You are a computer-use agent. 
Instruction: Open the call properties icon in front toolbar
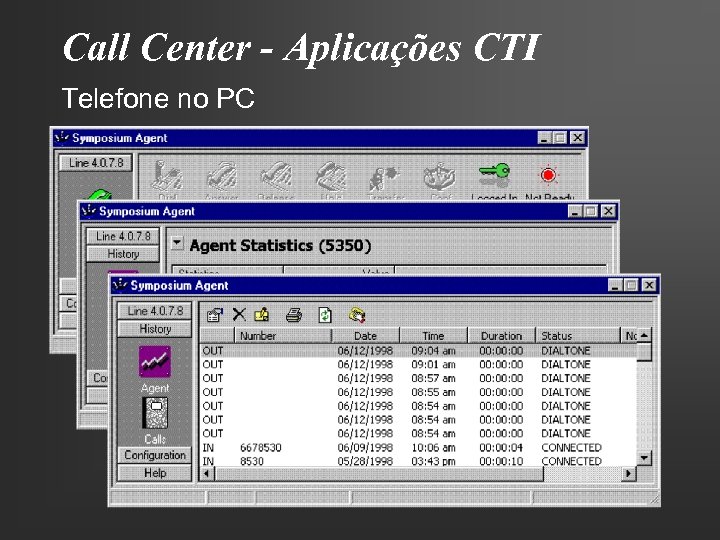[x=214, y=315]
